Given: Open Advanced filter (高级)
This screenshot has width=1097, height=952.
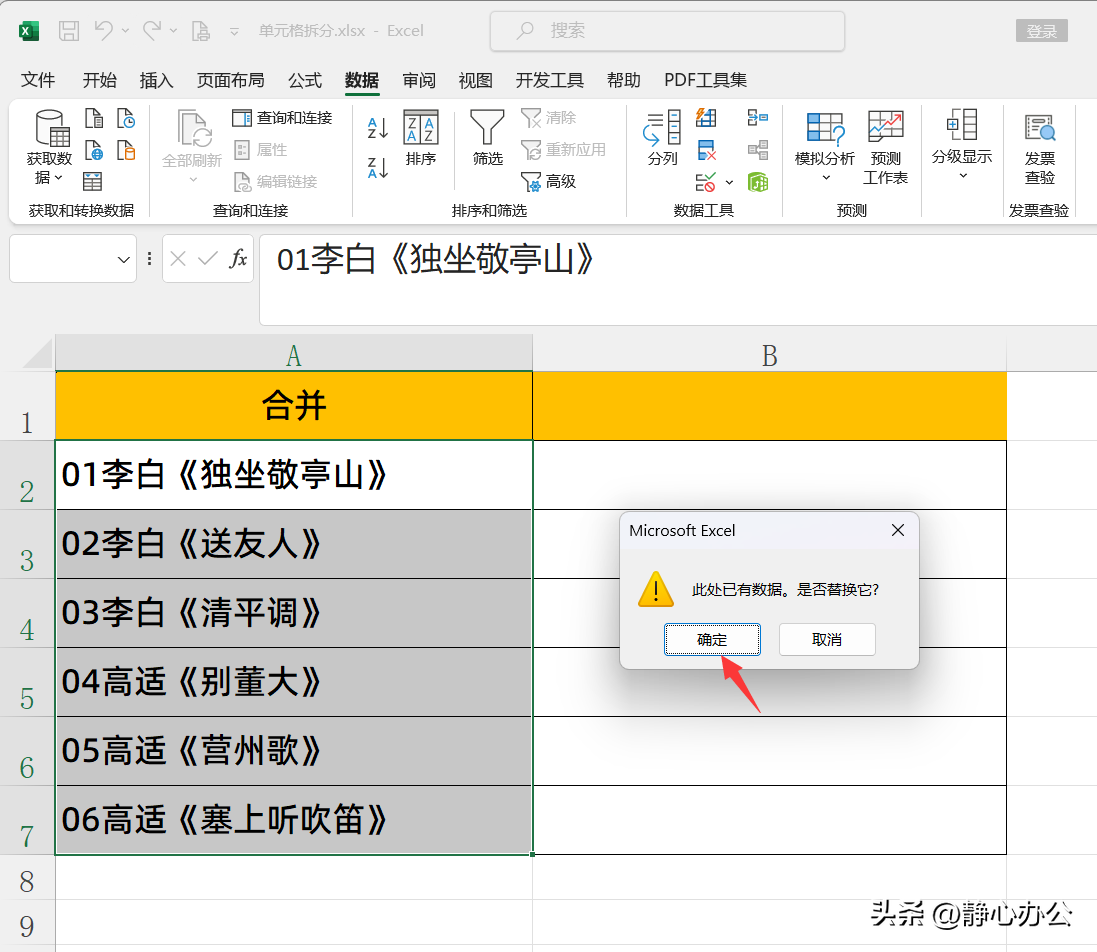Looking at the screenshot, I should (548, 182).
